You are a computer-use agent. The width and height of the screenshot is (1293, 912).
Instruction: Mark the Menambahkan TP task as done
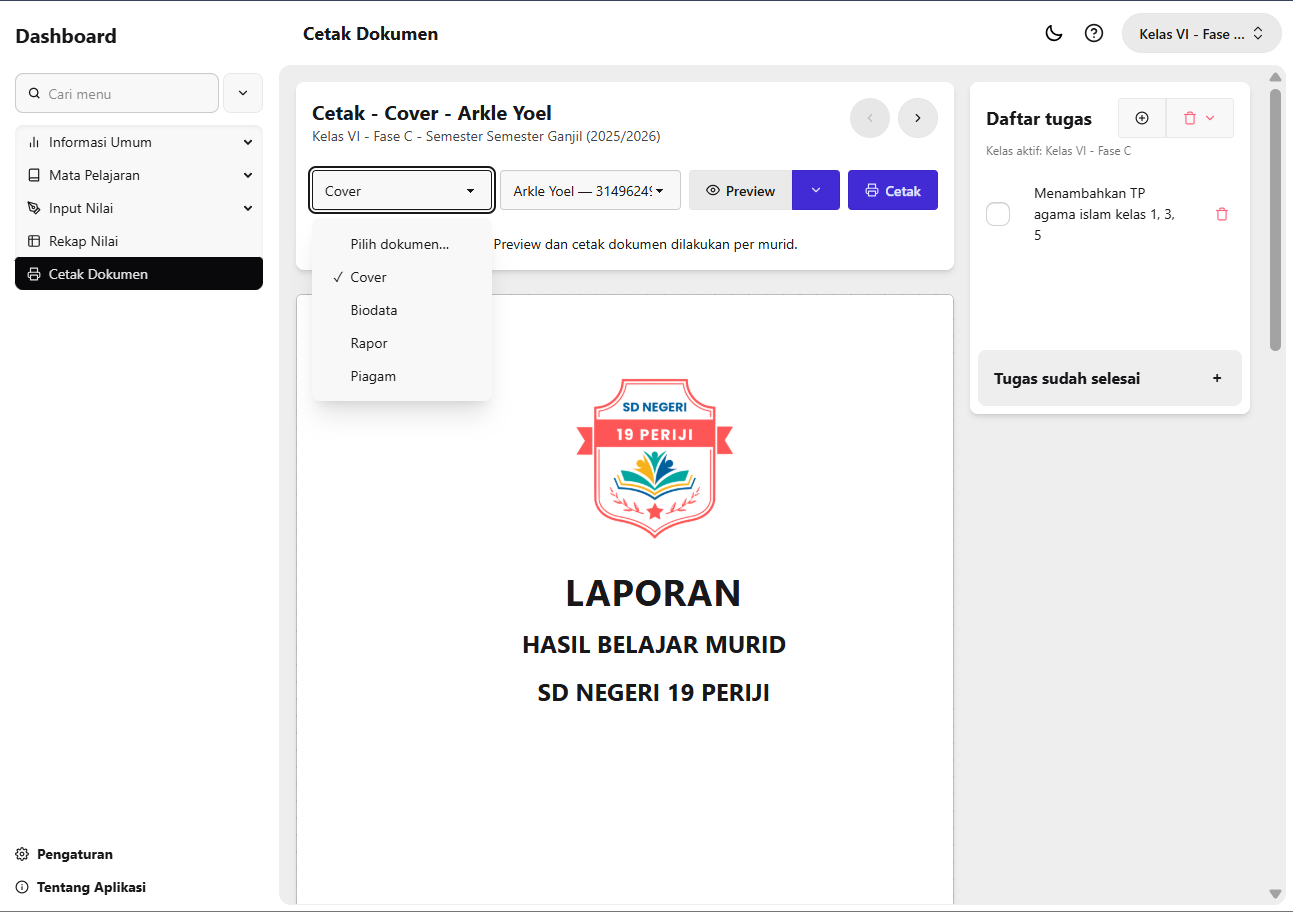tap(997, 214)
